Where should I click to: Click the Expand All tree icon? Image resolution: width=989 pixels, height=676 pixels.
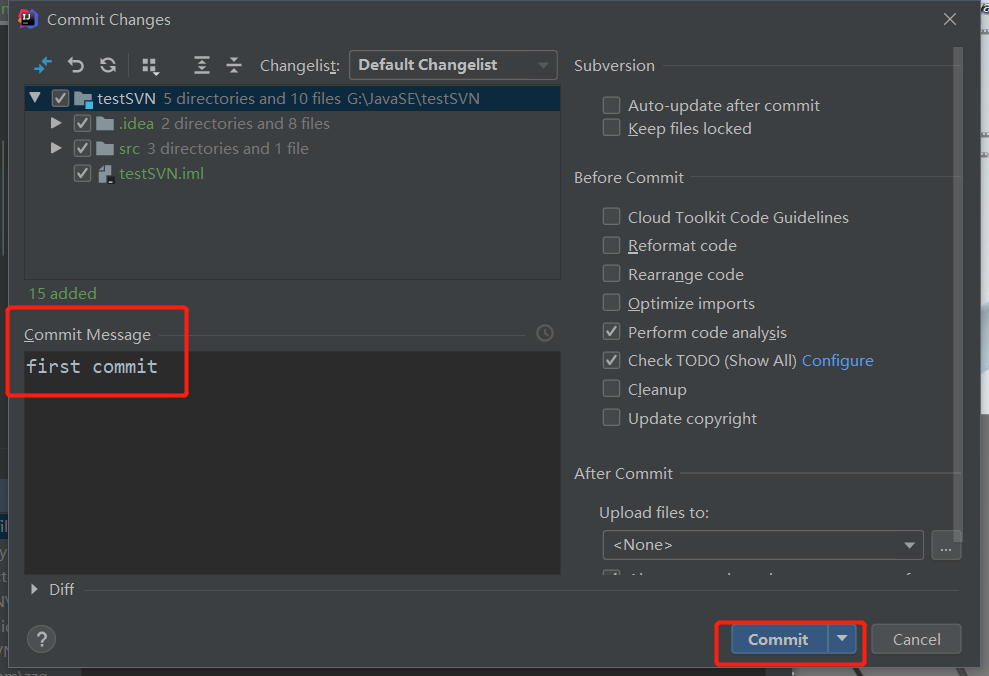click(201, 65)
